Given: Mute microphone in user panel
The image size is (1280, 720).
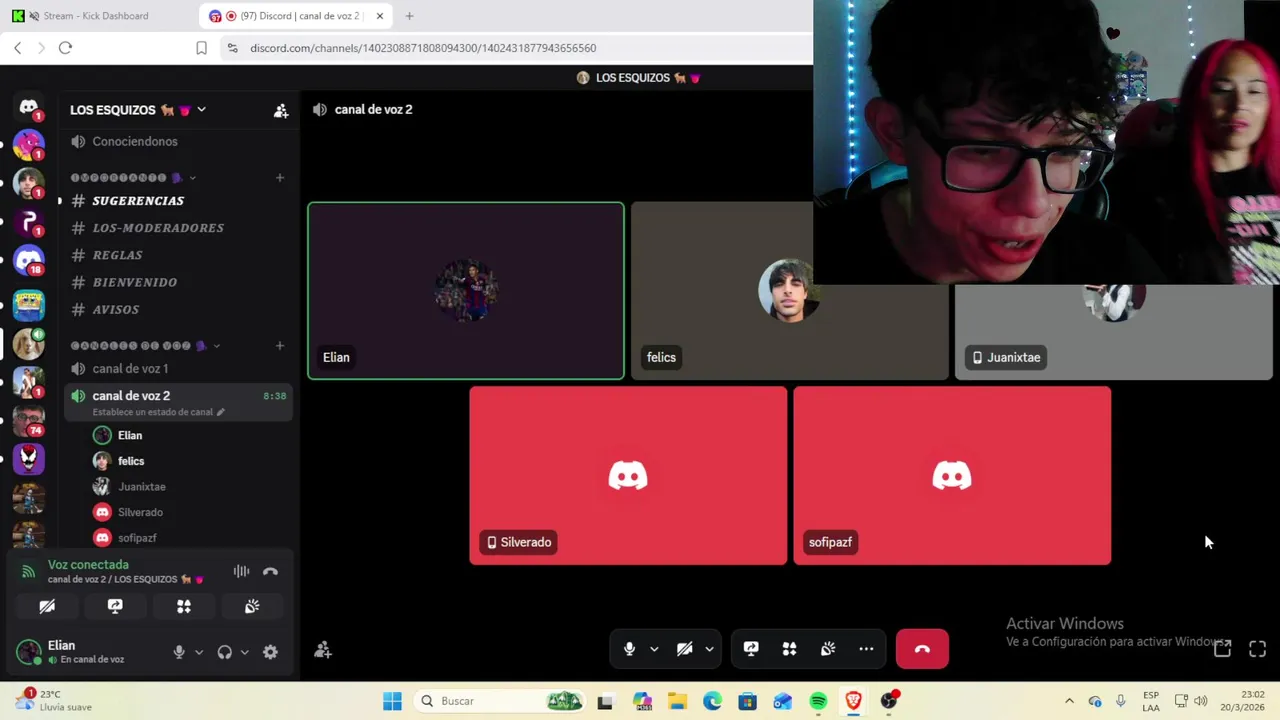Looking at the screenshot, I should pos(179,652).
